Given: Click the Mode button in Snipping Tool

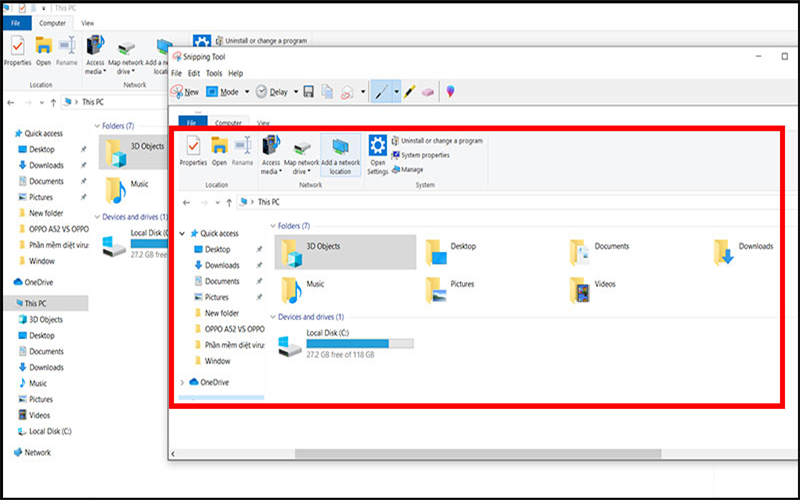Looking at the screenshot, I should click(x=222, y=92).
